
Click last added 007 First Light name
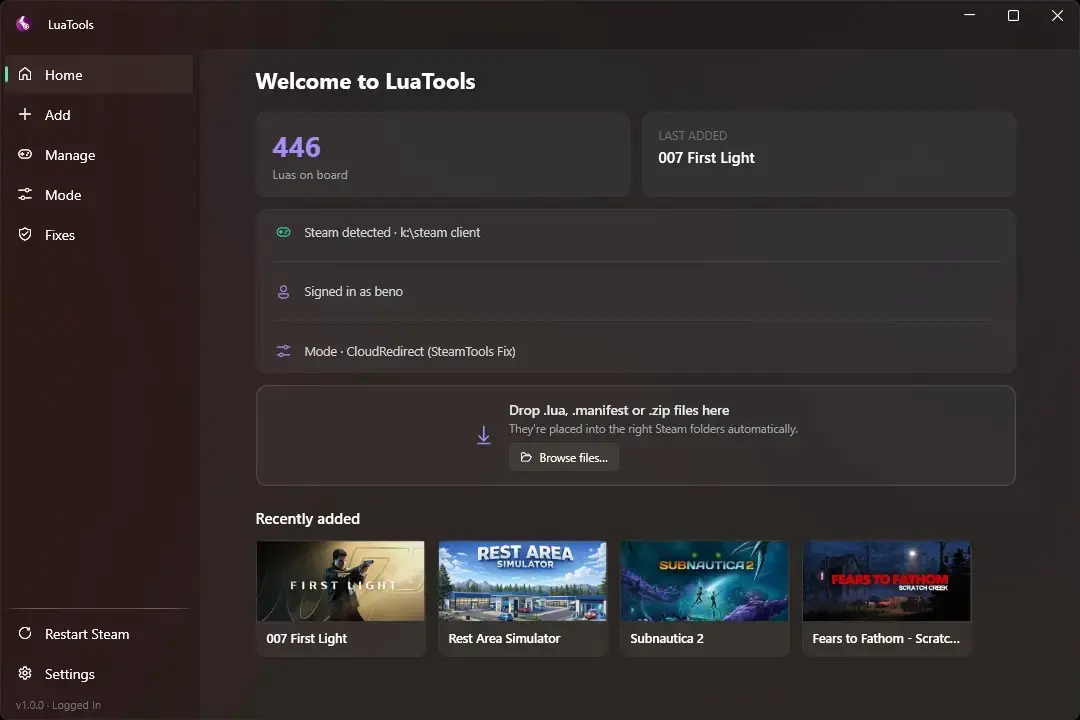706,158
